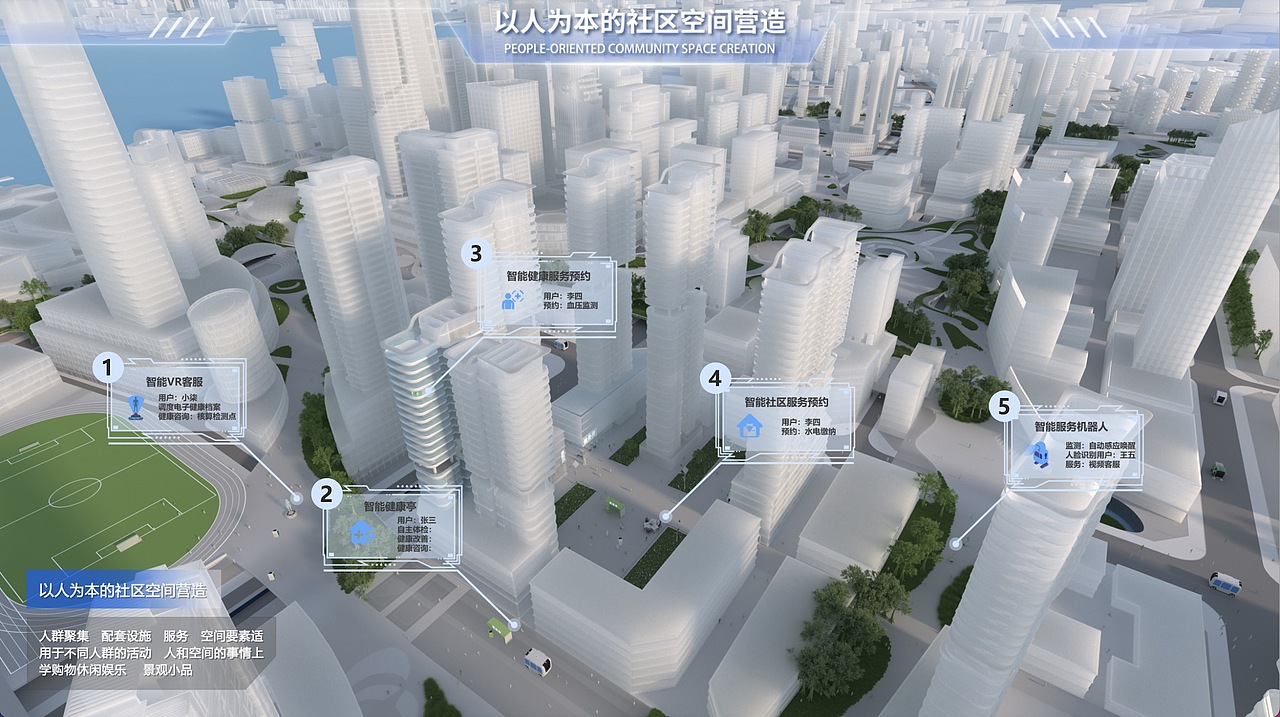Click the person-plus icon in 智能健康服务预约 card
The image size is (1280, 717).
click(515, 298)
